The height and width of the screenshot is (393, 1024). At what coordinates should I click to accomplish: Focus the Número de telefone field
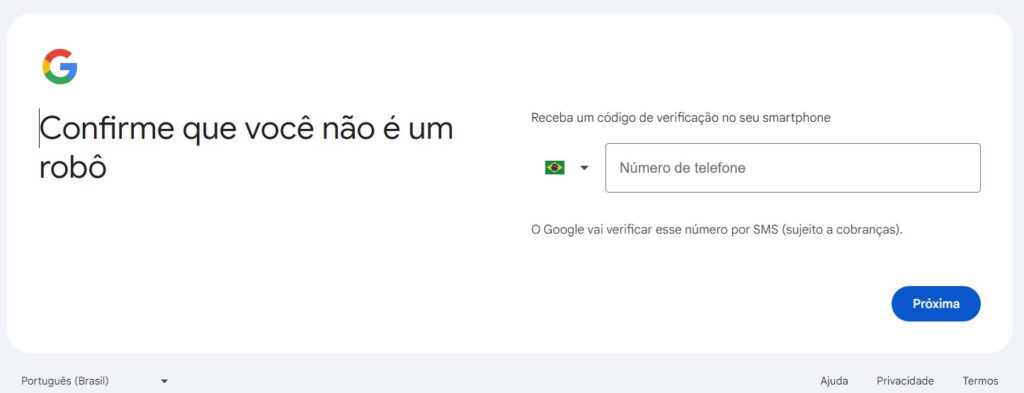(793, 168)
